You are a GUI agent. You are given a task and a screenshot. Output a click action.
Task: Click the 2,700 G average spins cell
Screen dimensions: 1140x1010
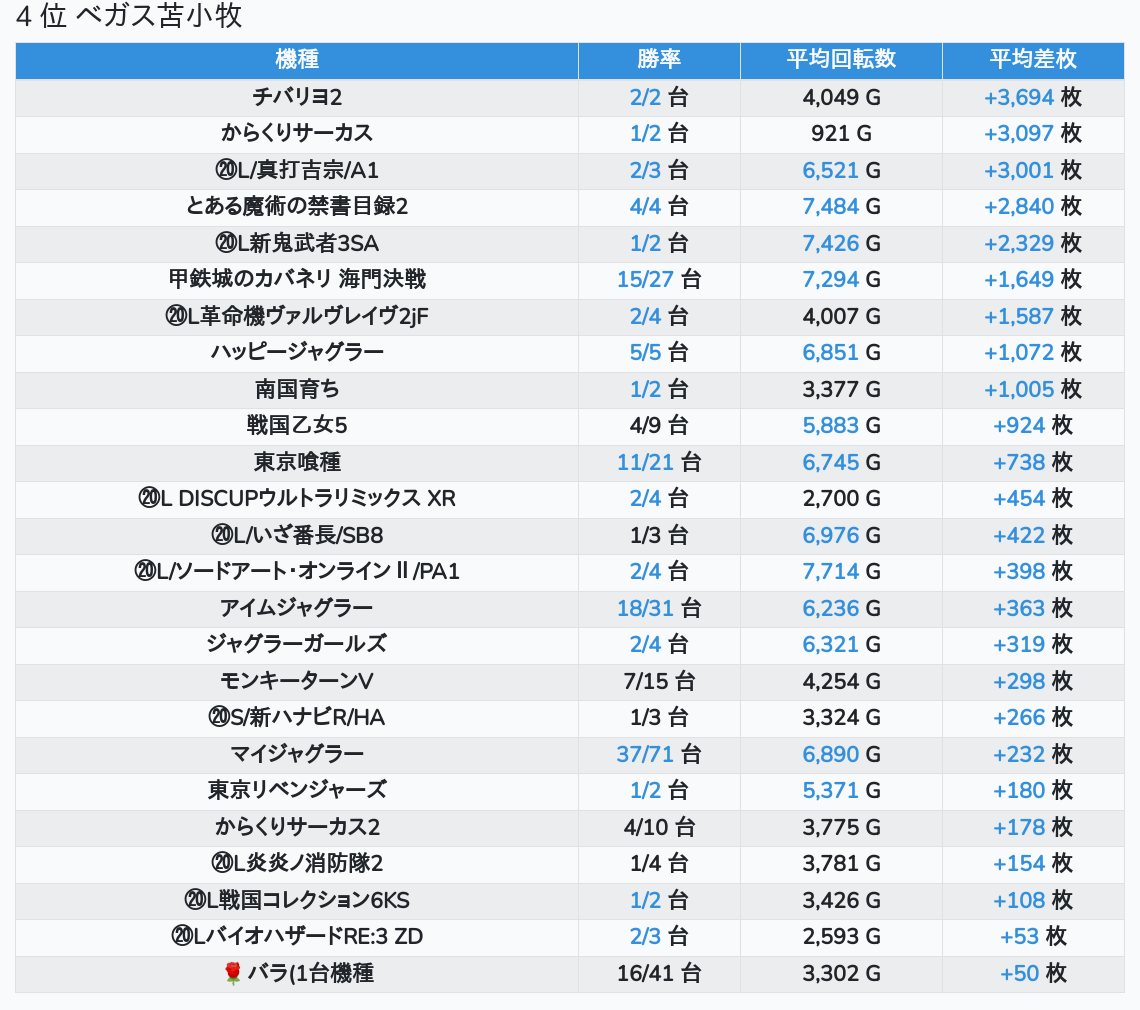pyautogui.click(x=841, y=499)
